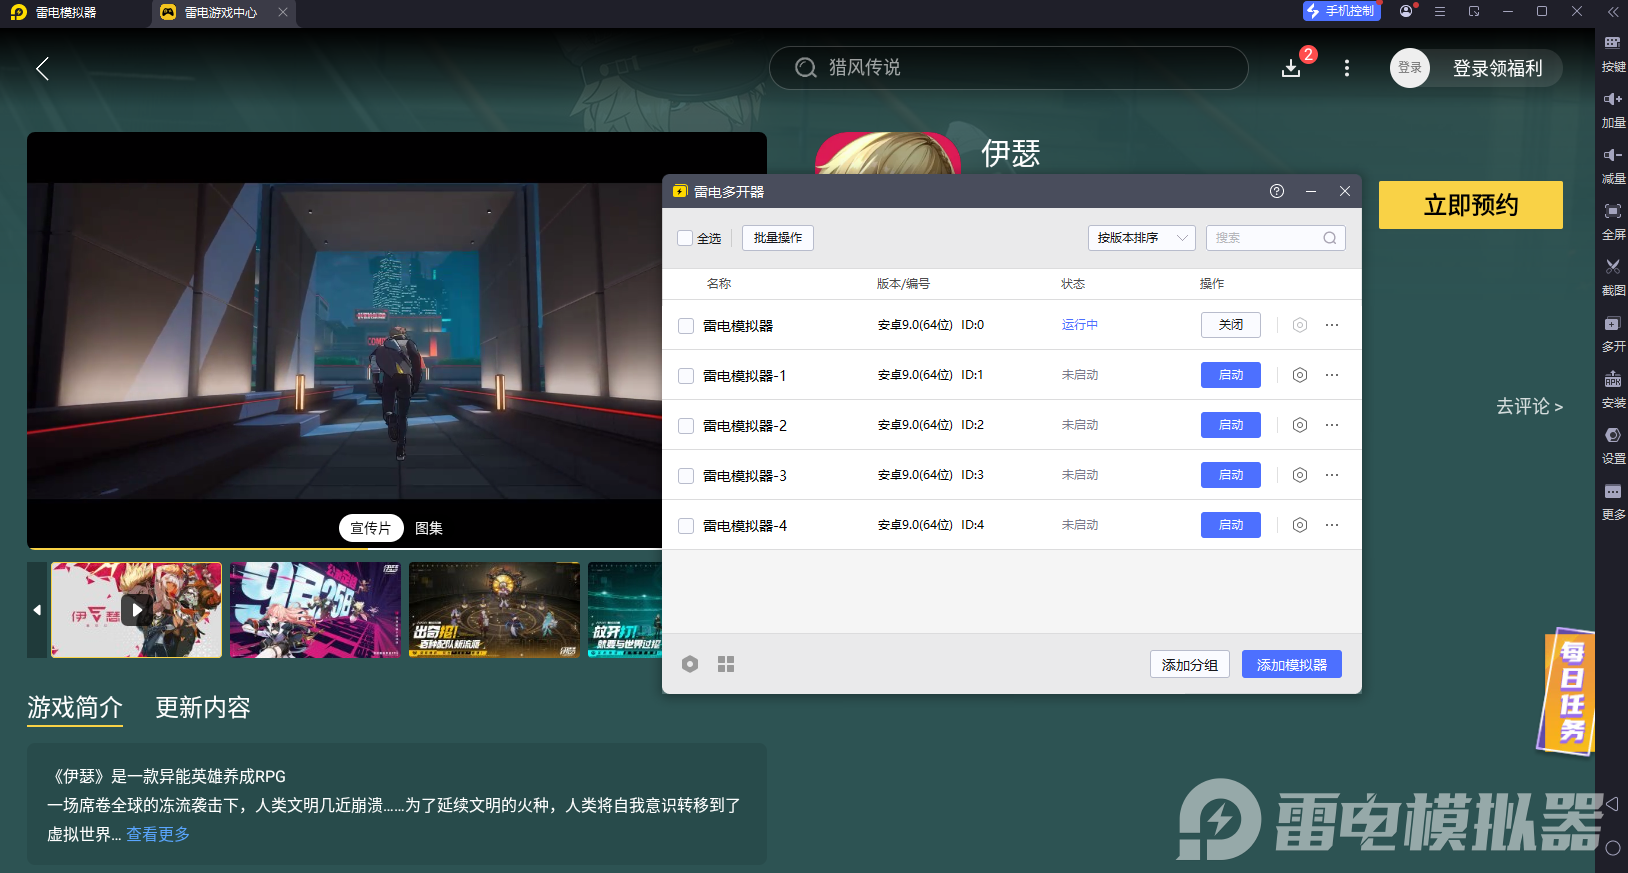
Task: Open more options for running 雷电模拟器 row
Action: pos(1332,325)
